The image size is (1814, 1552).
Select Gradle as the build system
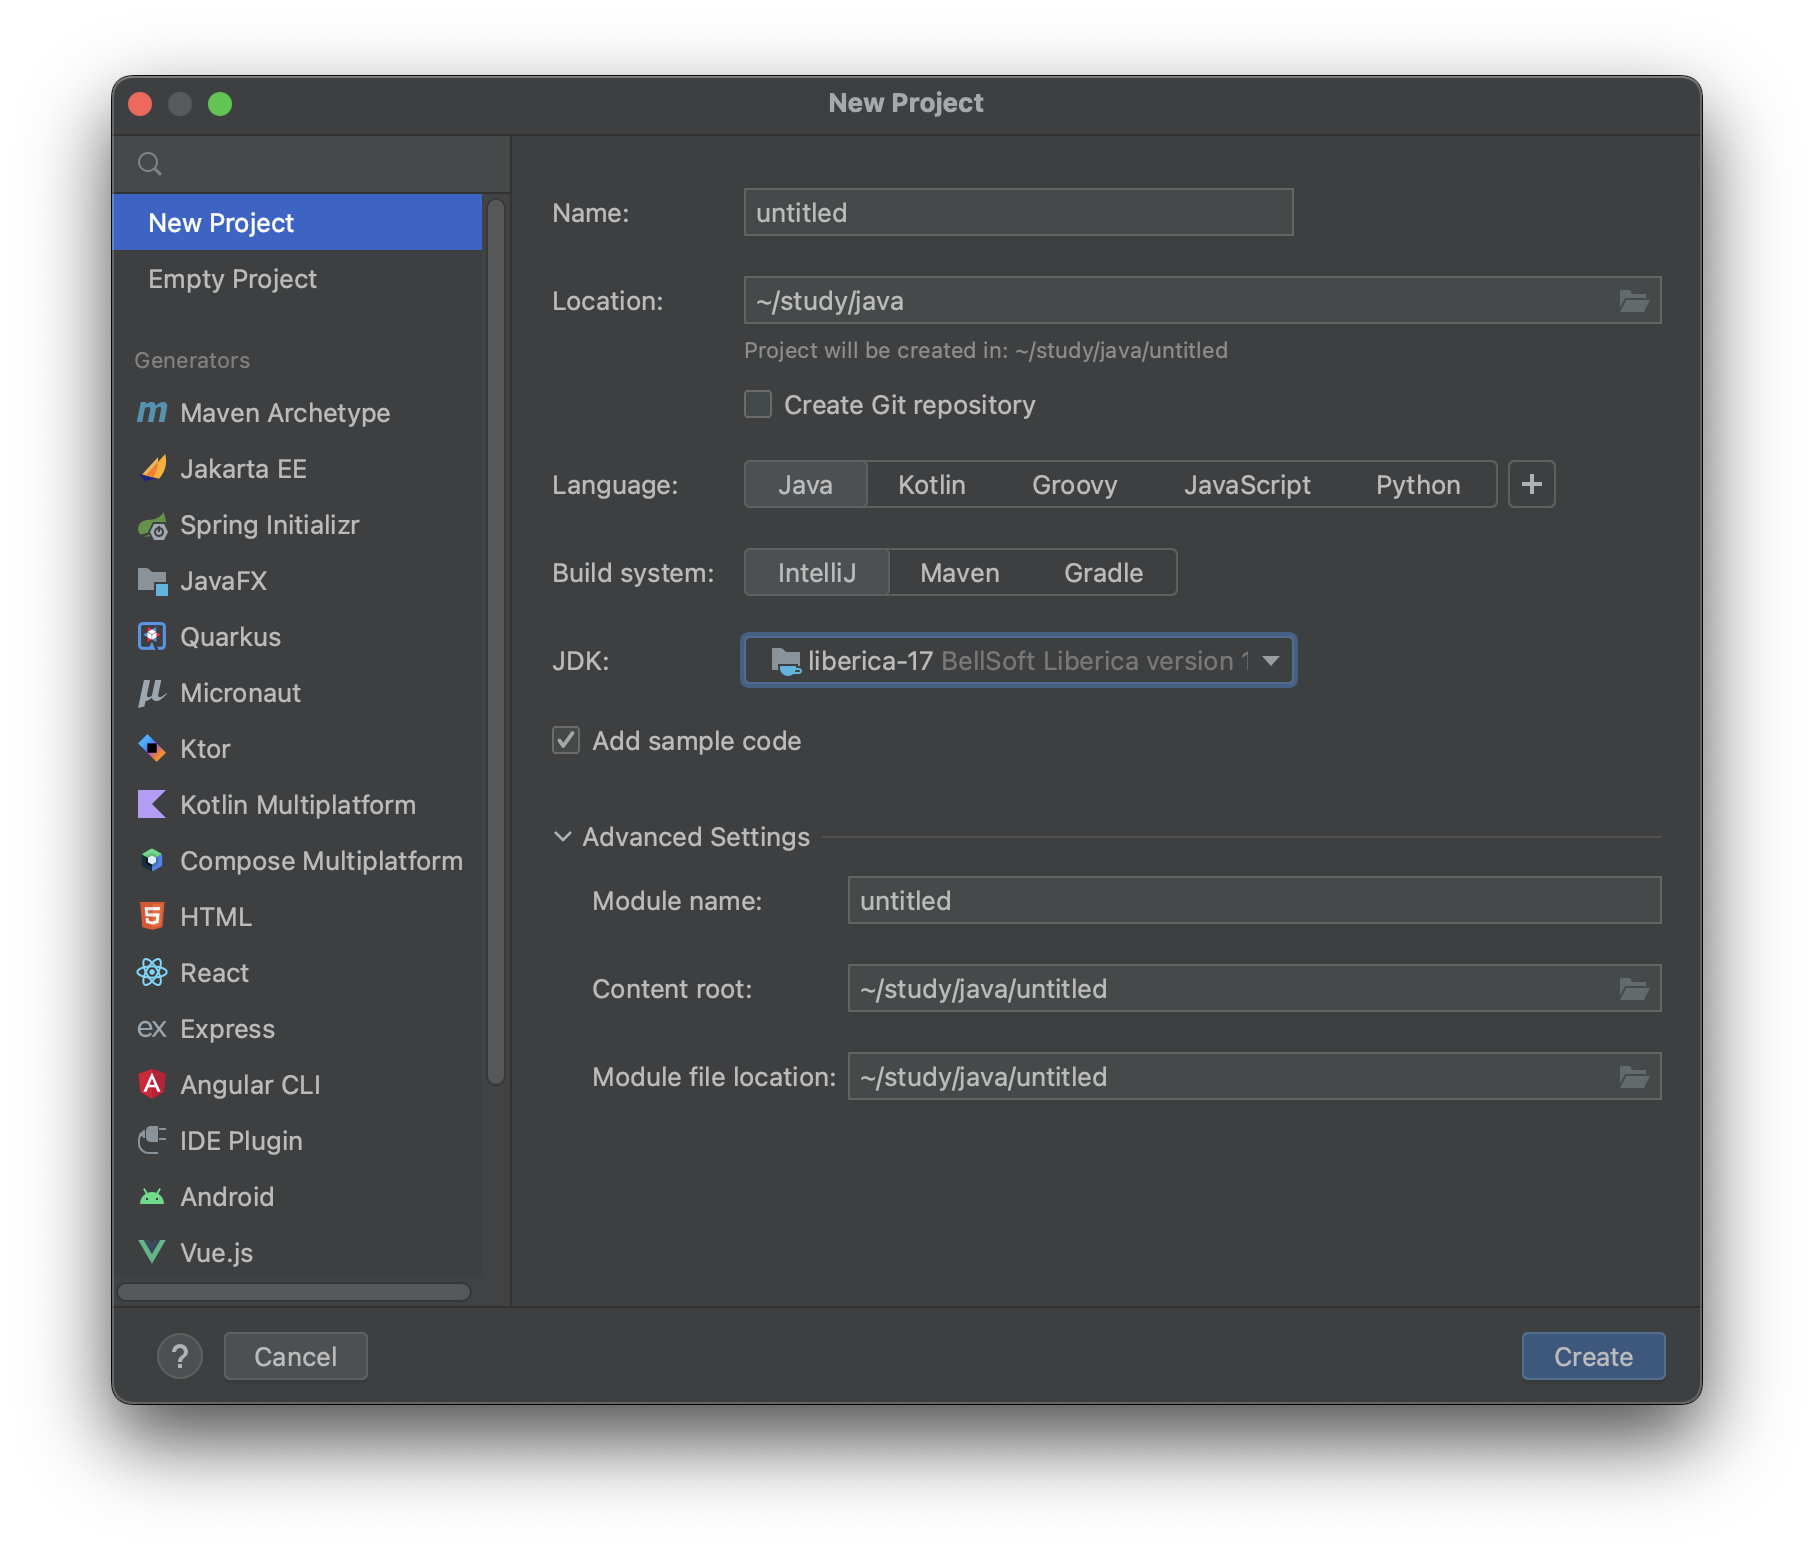(x=1101, y=572)
